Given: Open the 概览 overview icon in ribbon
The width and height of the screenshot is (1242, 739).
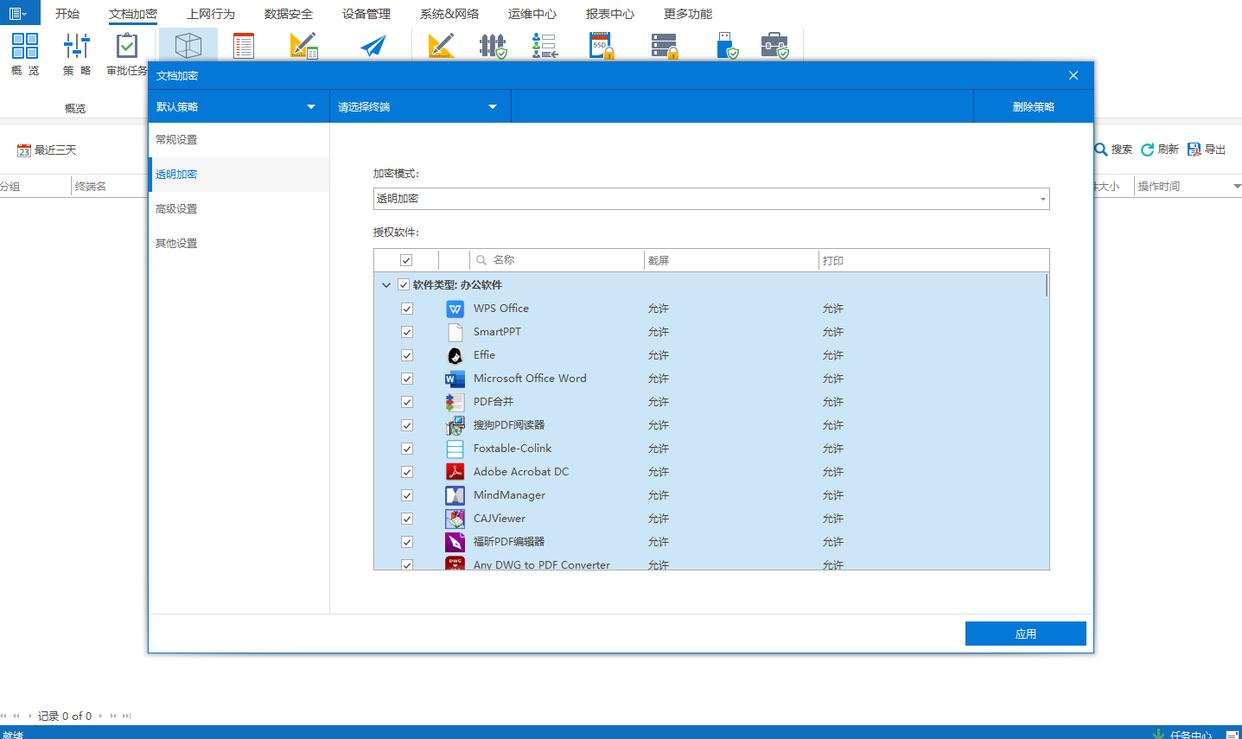Looking at the screenshot, I should 25,46.
